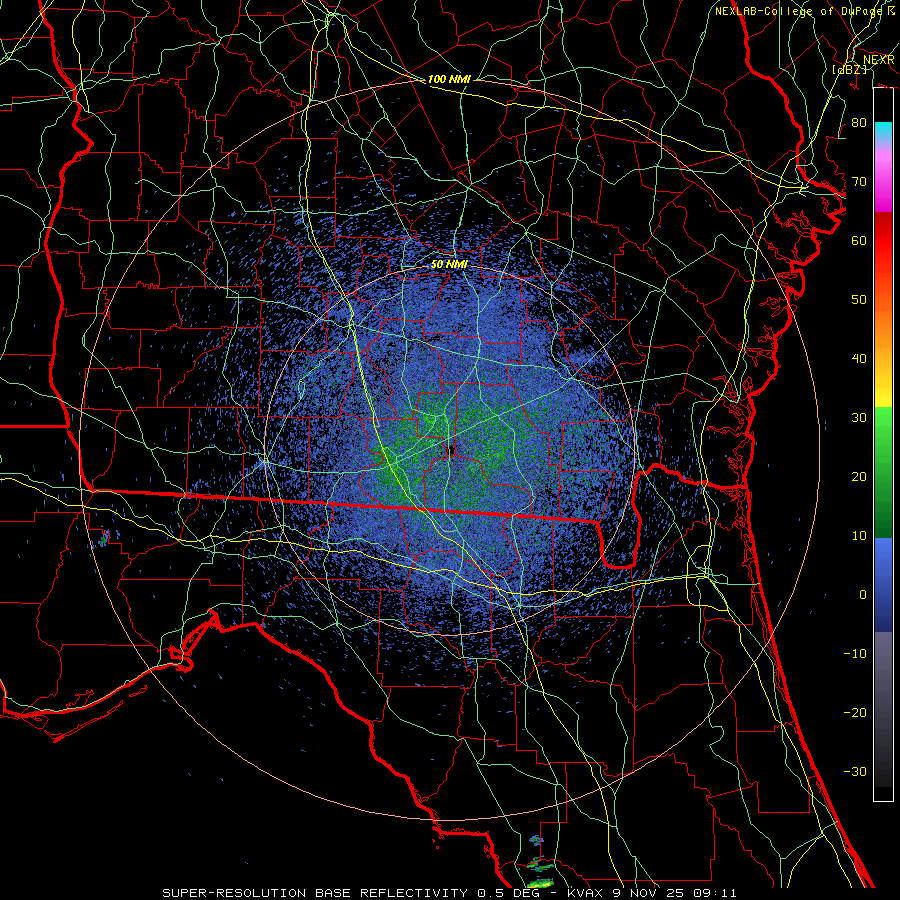Click the NEXLAB-College of DuPage credit text
The image size is (900, 900).
801,11
